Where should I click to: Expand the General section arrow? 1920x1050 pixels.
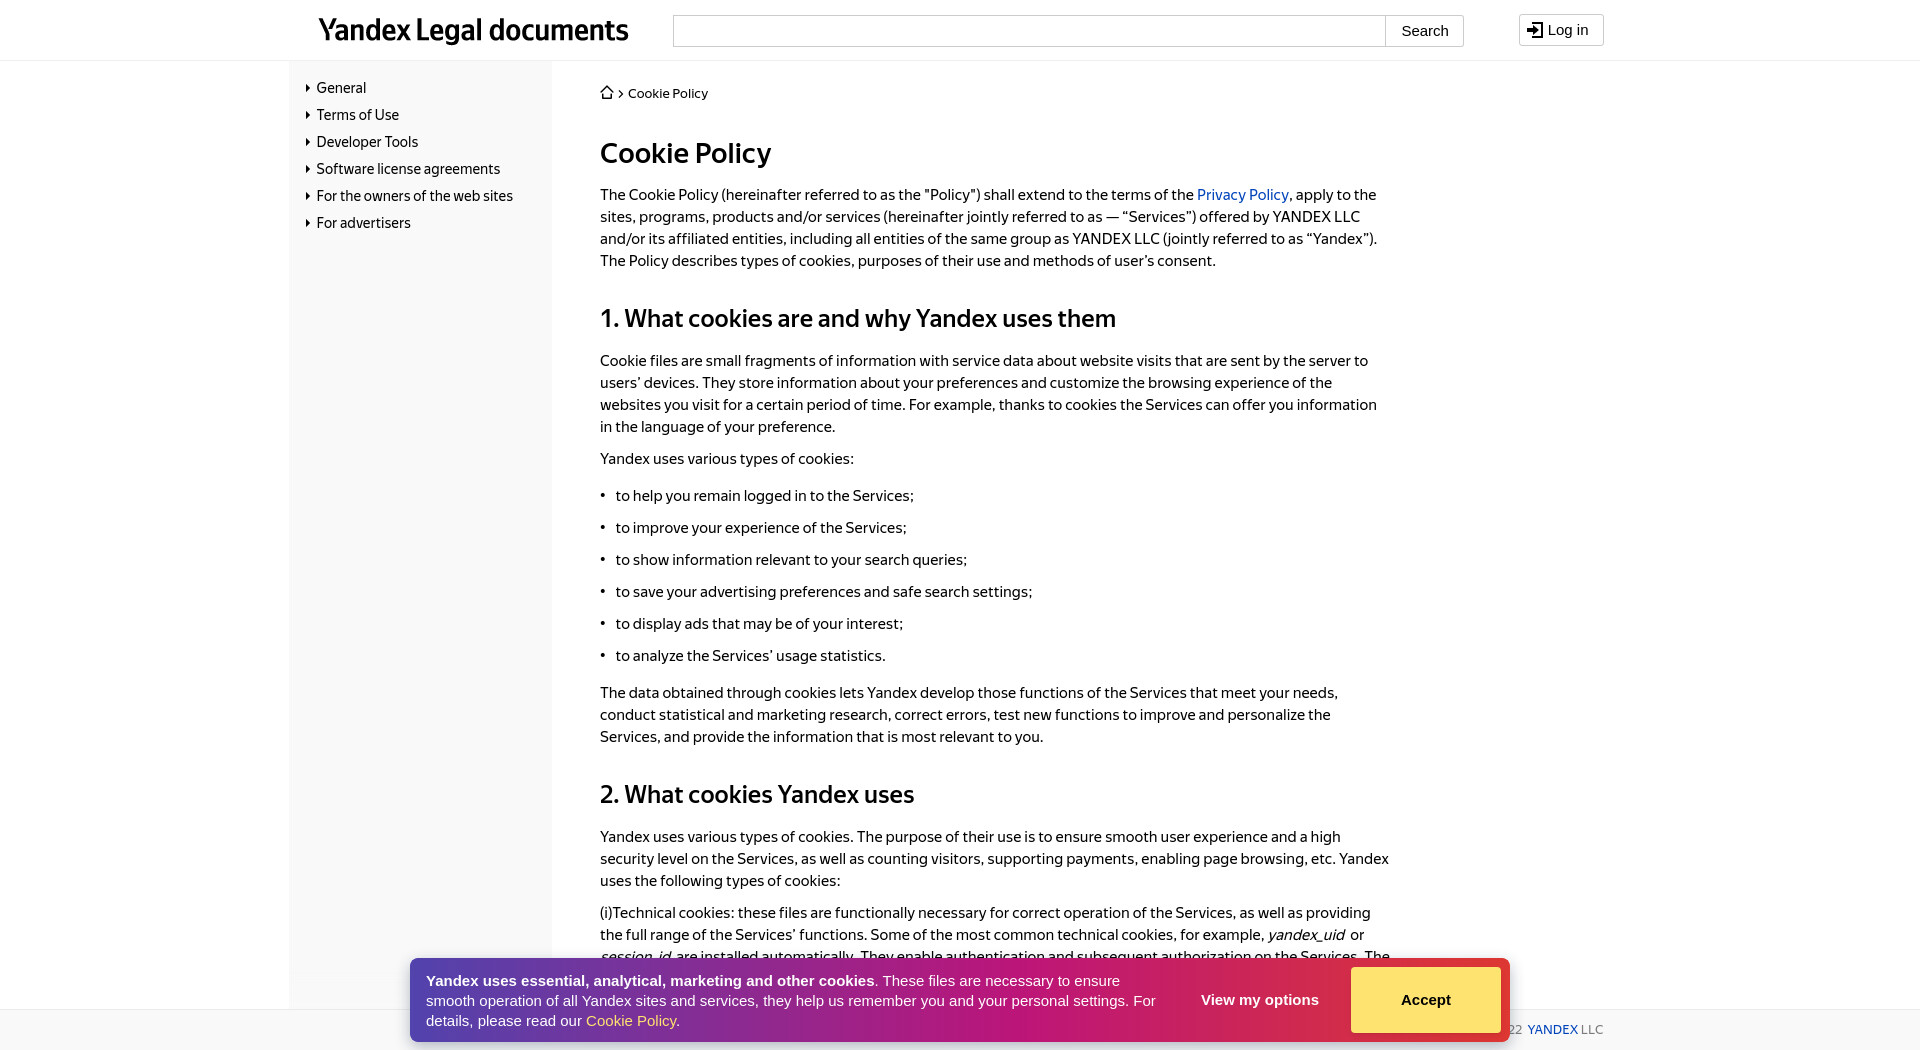point(308,88)
